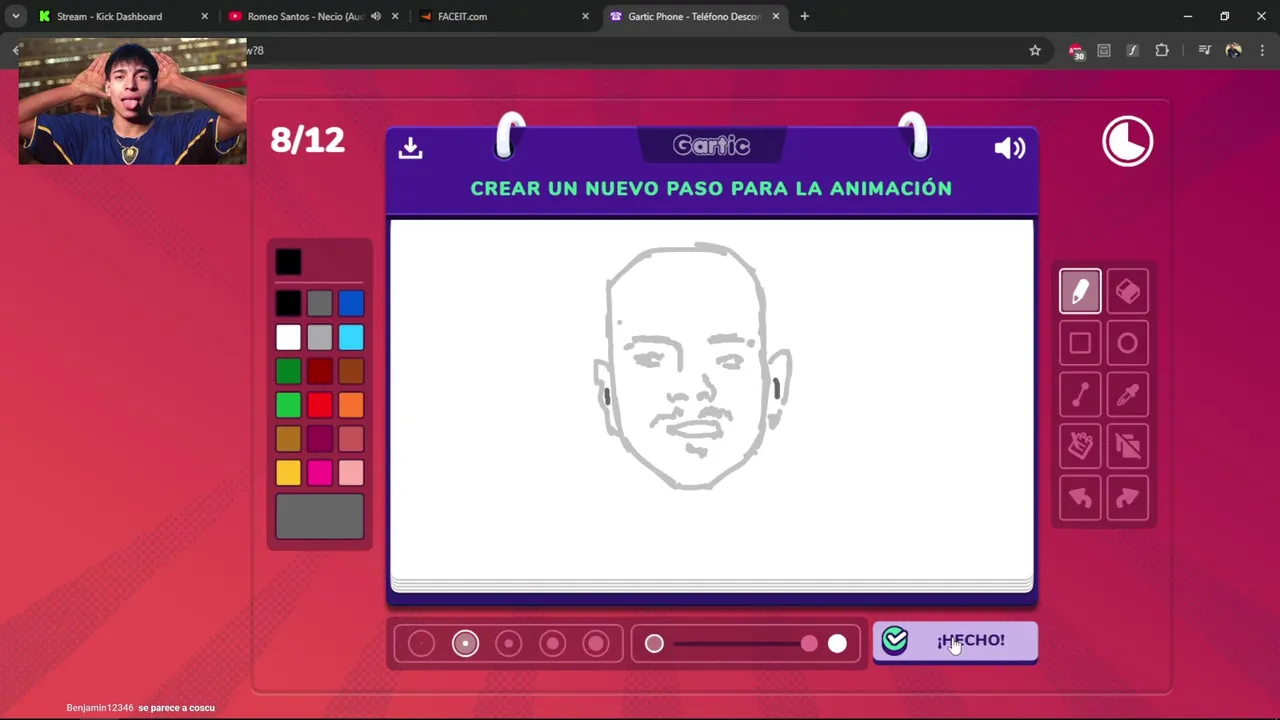This screenshot has height=720, width=1280.
Task: Pick the dark blue palette color
Action: click(351, 303)
